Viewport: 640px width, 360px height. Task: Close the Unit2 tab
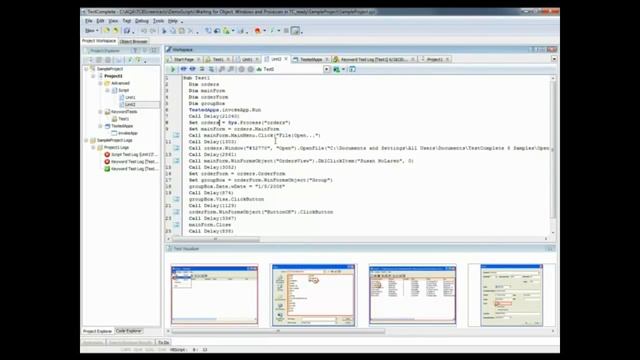pos(286,59)
